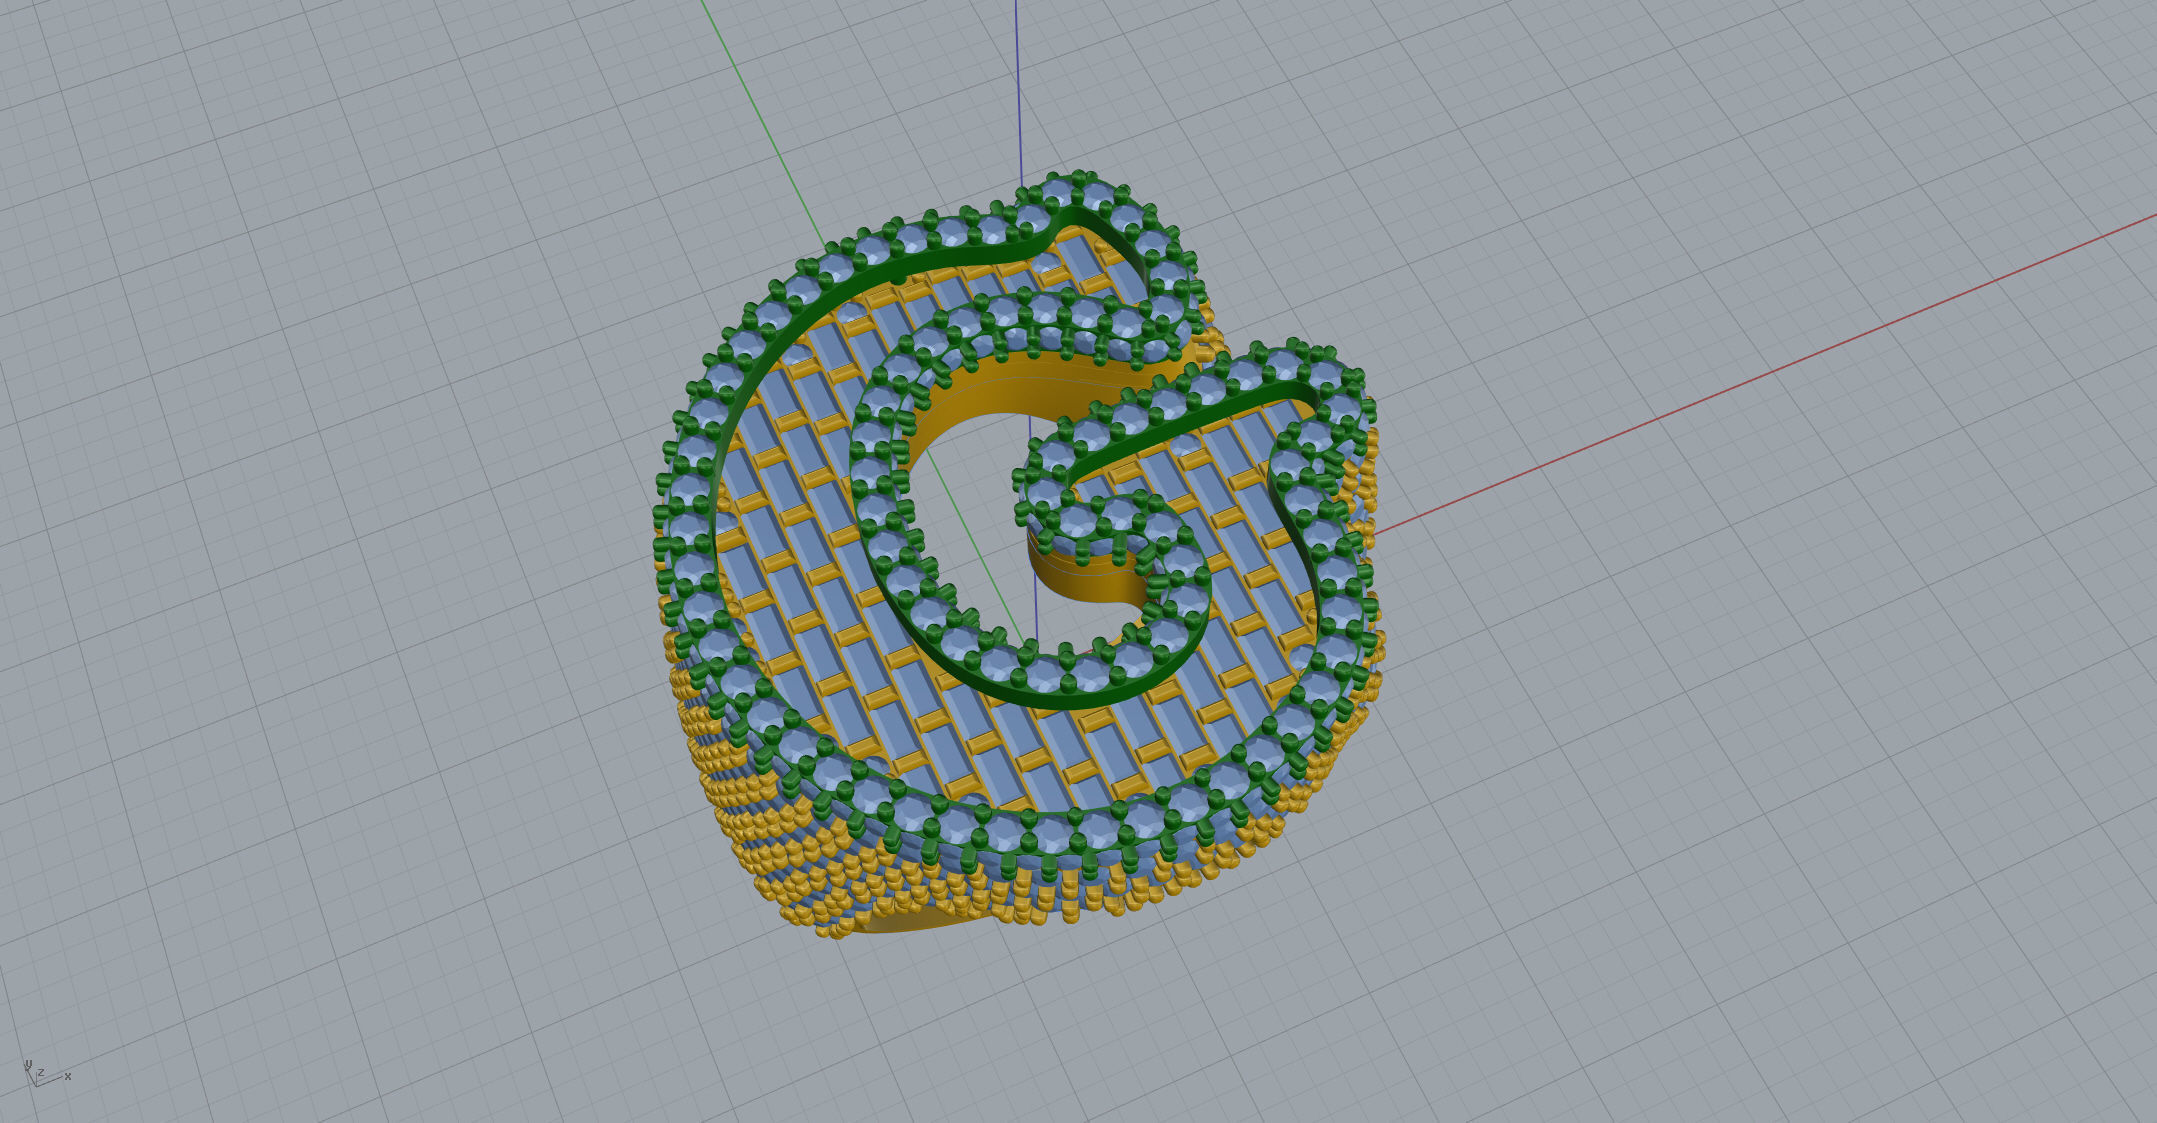Click the Y label on the axis icon
Image resolution: width=2157 pixels, height=1123 pixels.
[x=28, y=1065]
